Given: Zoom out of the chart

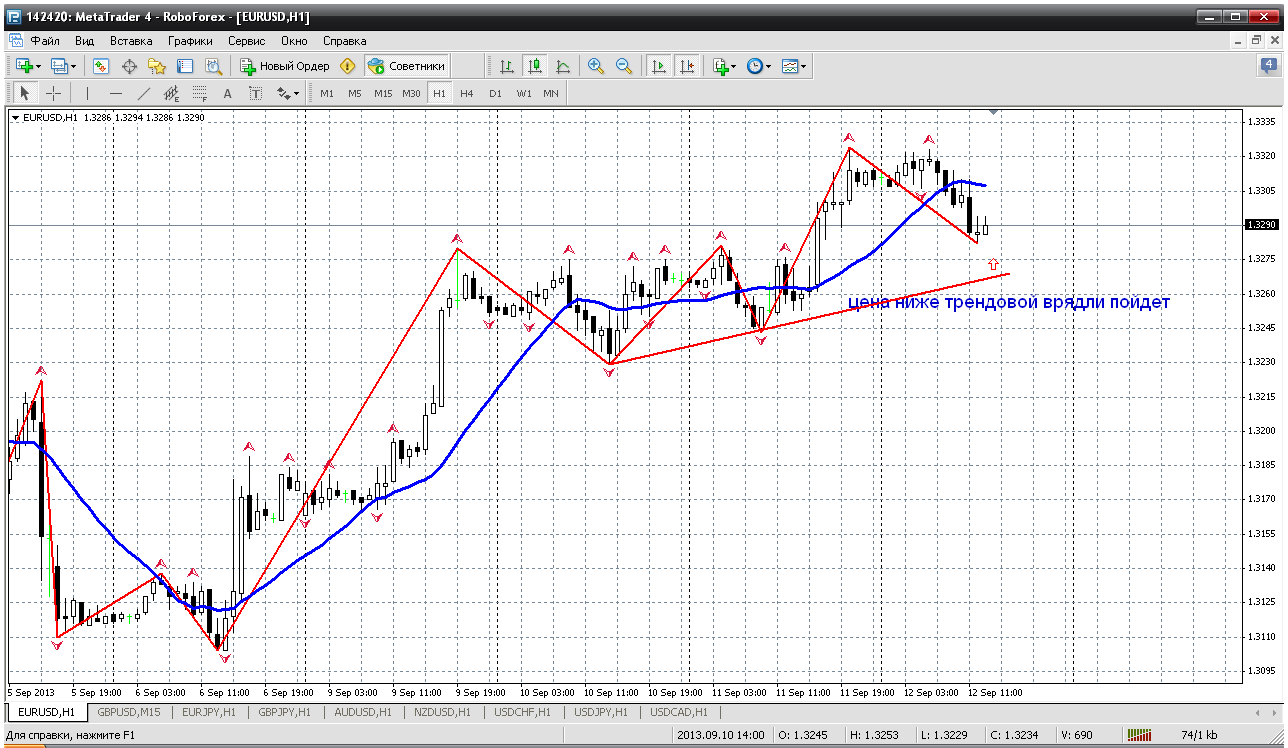Looking at the screenshot, I should click(x=624, y=66).
